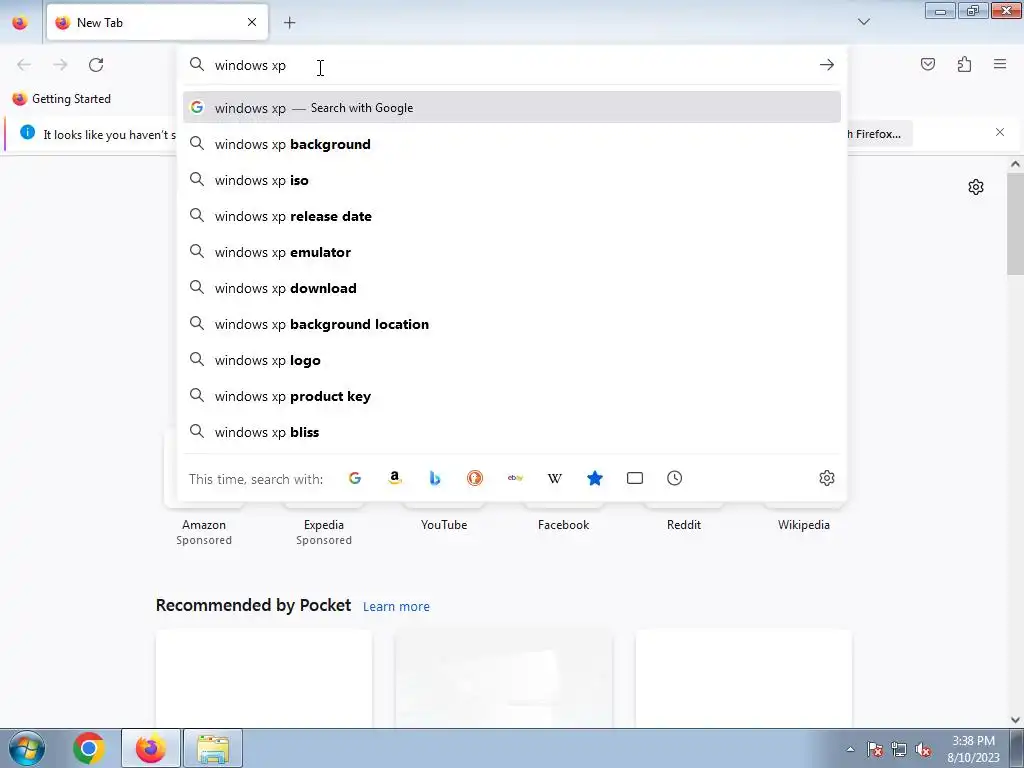
Task: Select suggestion windows xp logo
Action: 512,359
